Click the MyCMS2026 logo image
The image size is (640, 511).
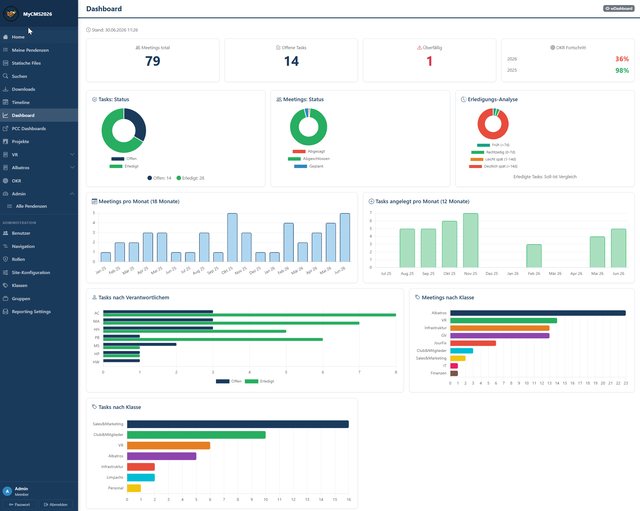pos(11,13)
